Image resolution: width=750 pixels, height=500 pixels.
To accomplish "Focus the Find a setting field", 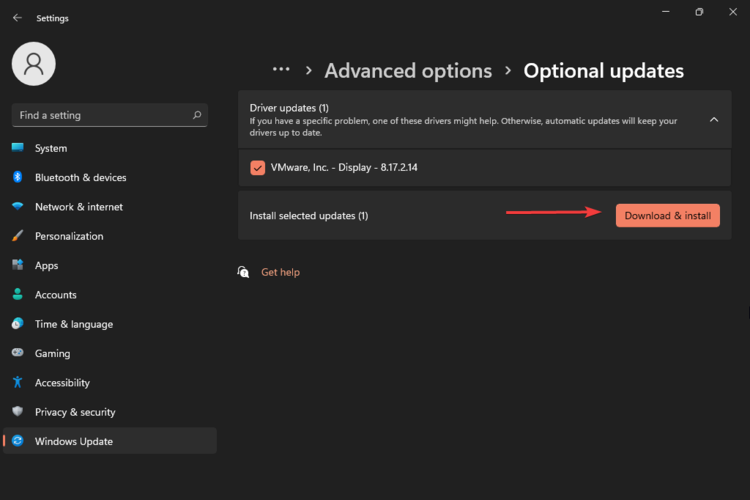I will [x=100, y=115].
